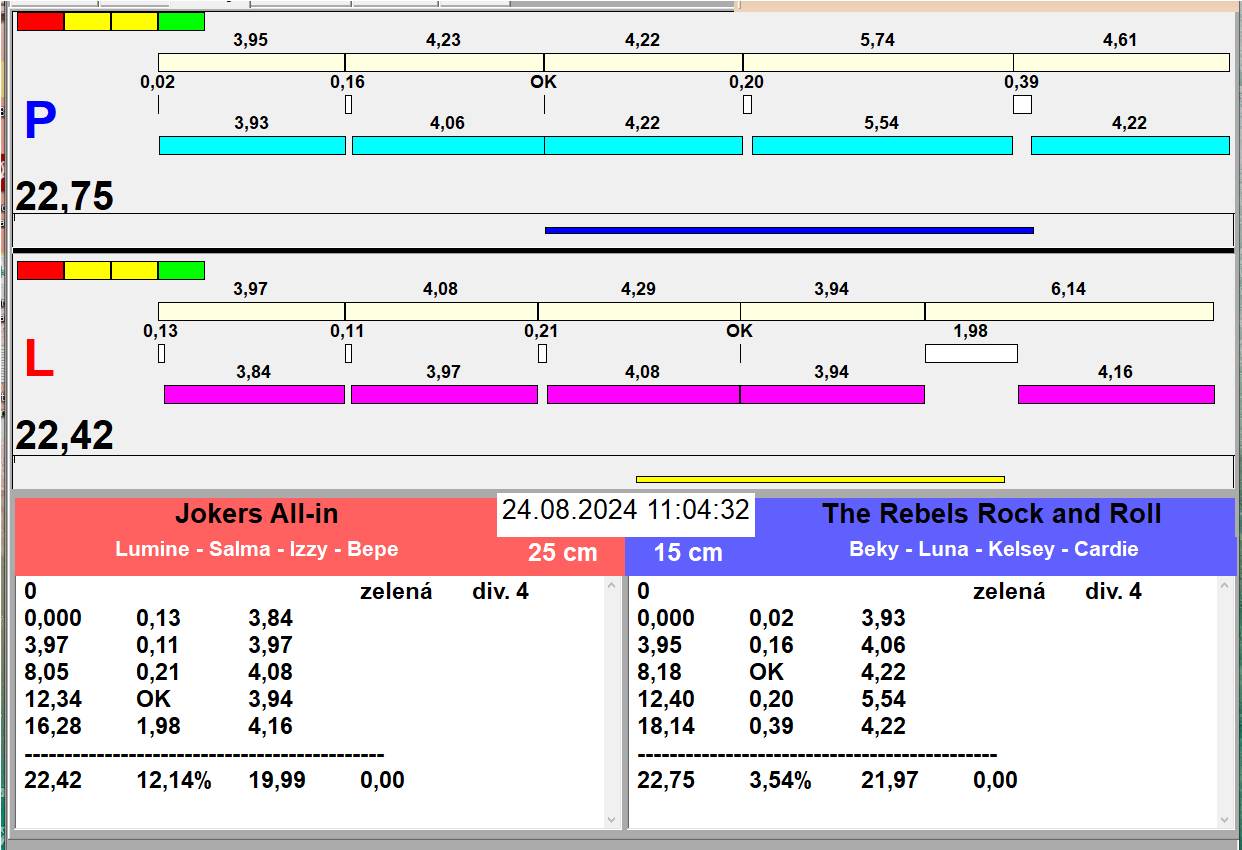Image resolution: width=1242 pixels, height=850 pixels.
Task: Click the red start light in lane L
Action: (40, 270)
